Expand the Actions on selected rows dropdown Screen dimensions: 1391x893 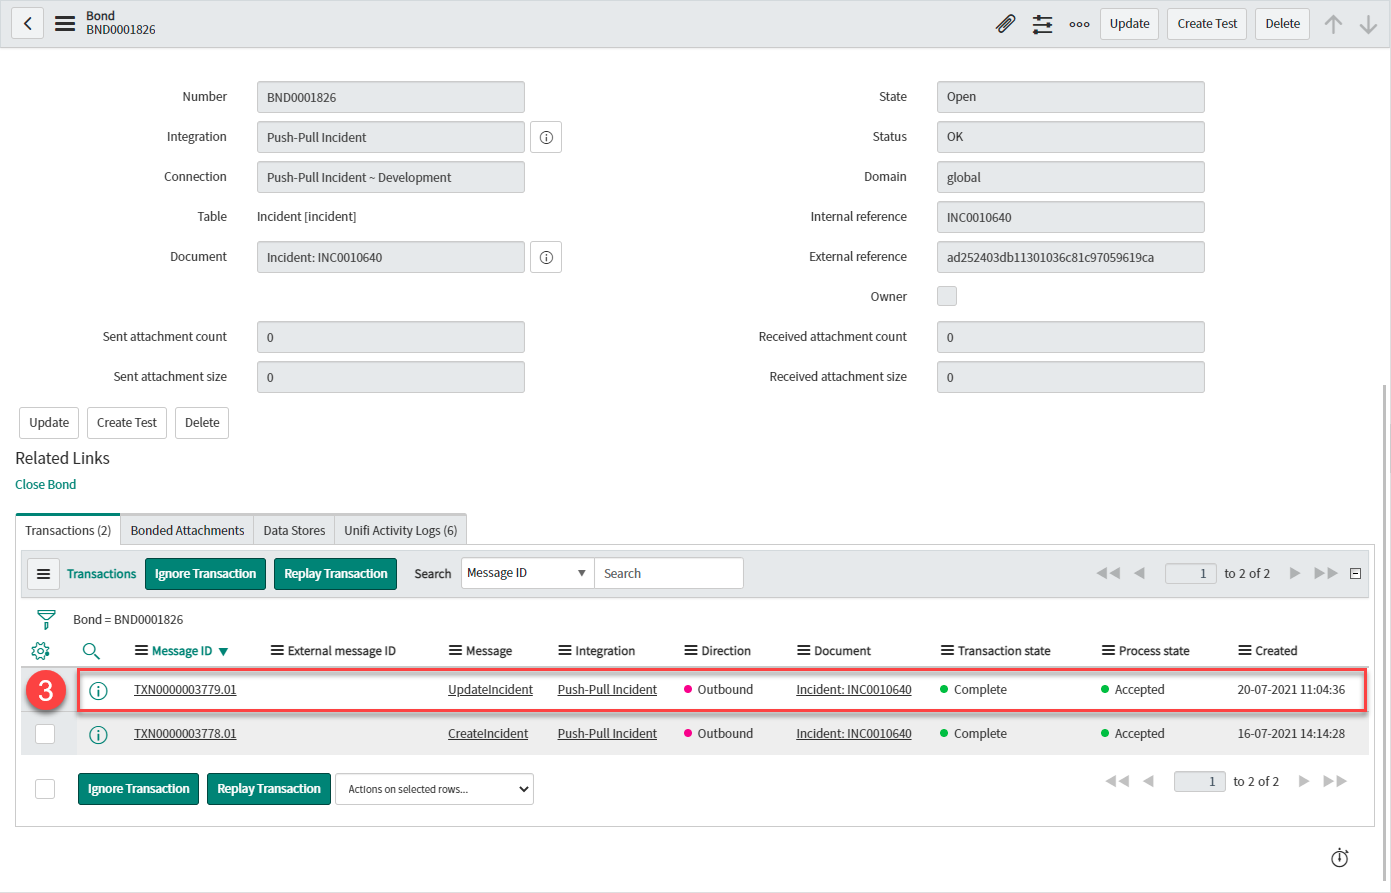pyautogui.click(x=434, y=789)
